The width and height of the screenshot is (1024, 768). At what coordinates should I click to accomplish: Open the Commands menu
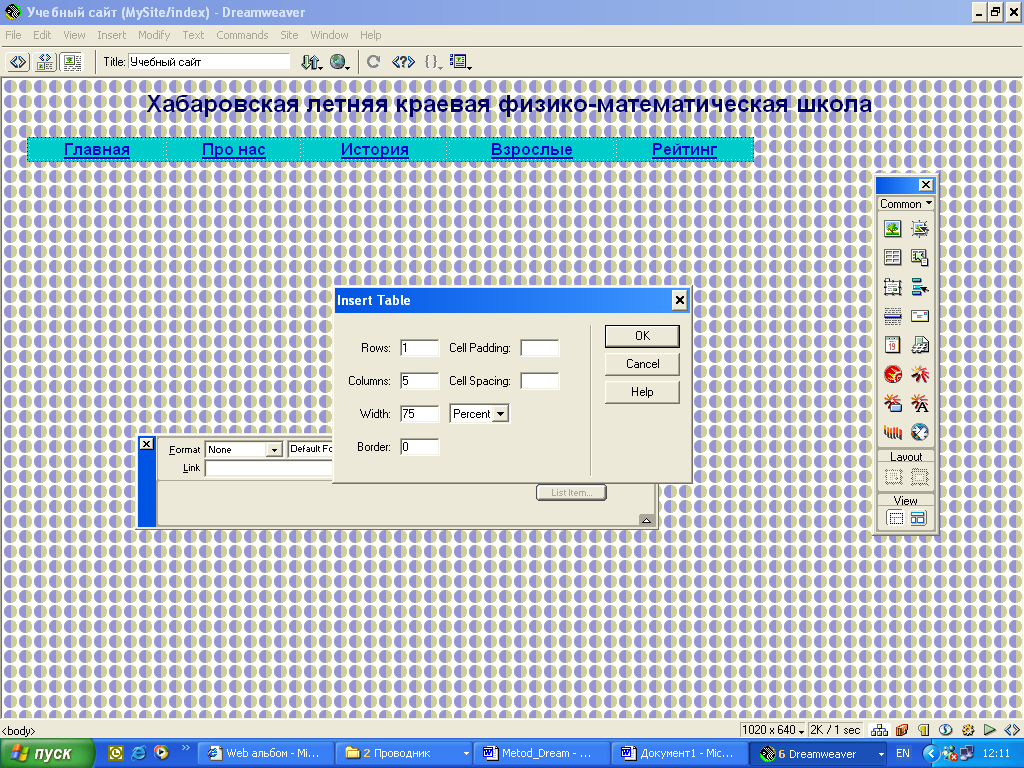(x=242, y=35)
